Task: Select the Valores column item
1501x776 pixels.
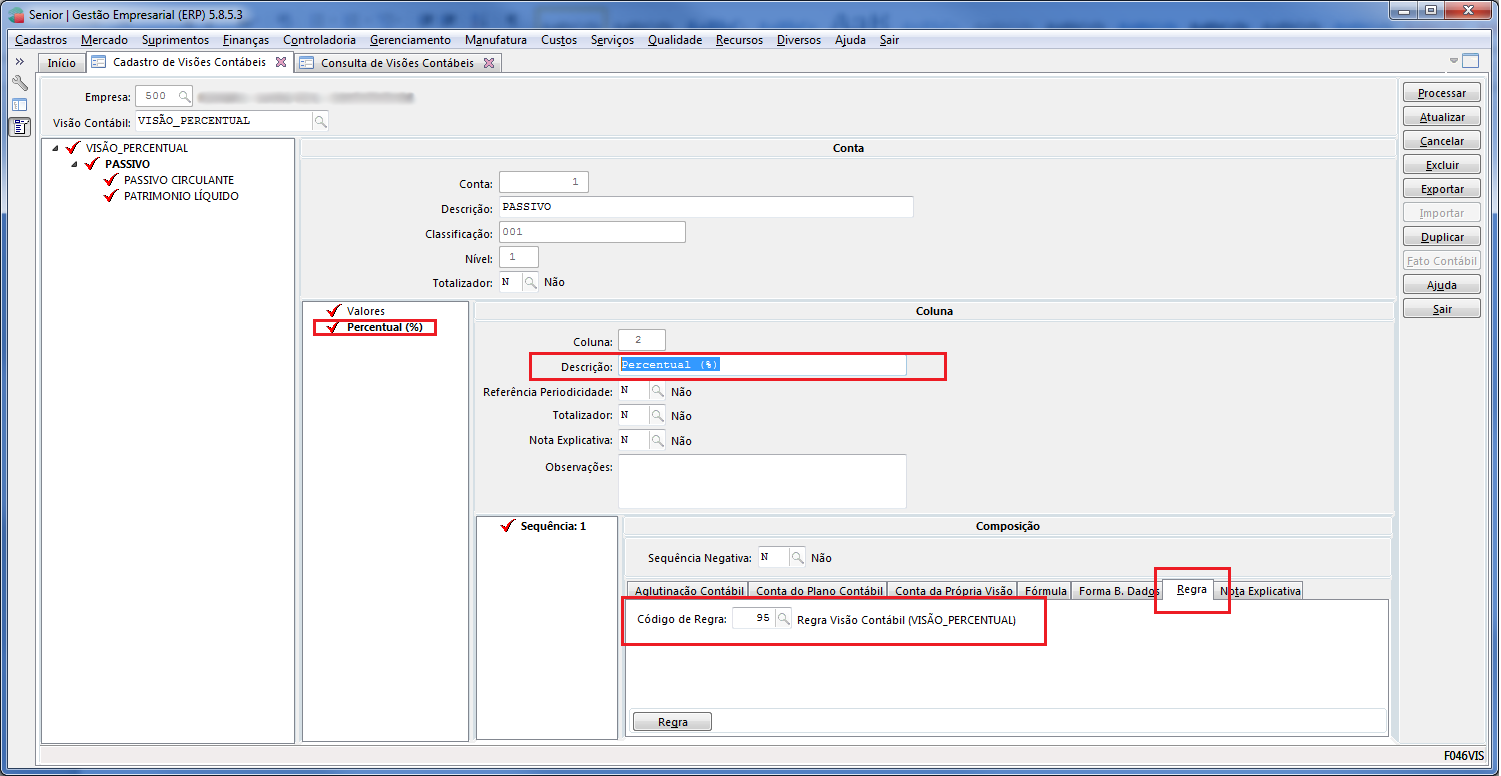Action: click(x=366, y=311)
